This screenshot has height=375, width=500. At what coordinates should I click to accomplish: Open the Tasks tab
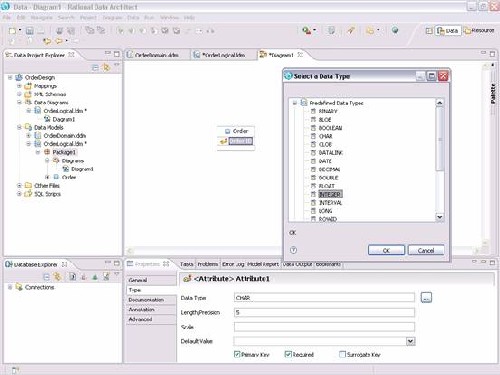(187, 264)
